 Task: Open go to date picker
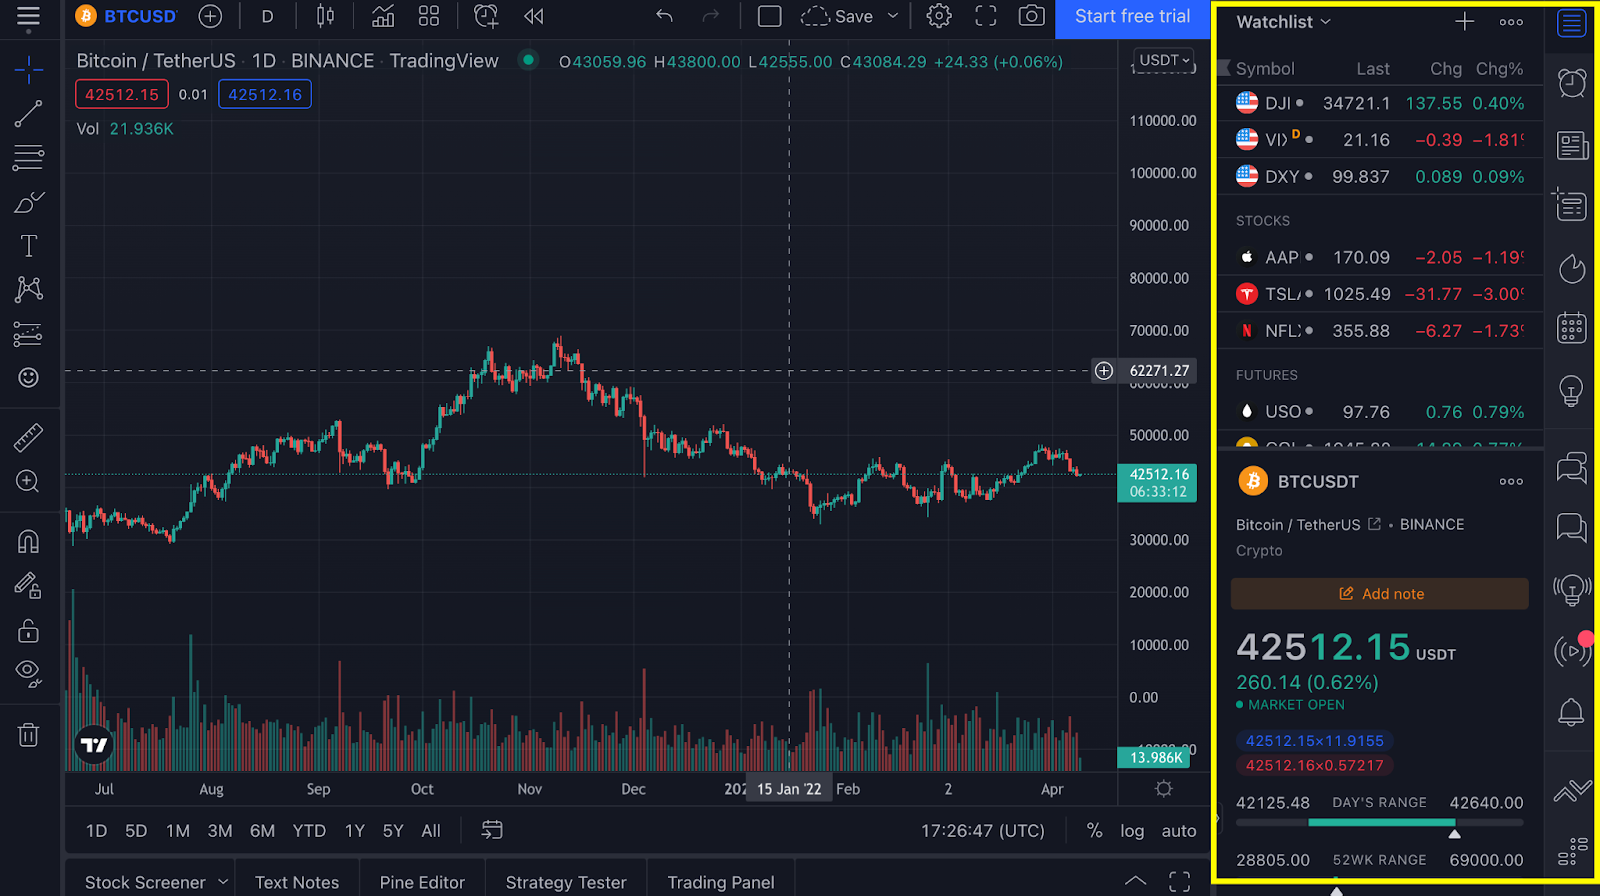point(491,830)
